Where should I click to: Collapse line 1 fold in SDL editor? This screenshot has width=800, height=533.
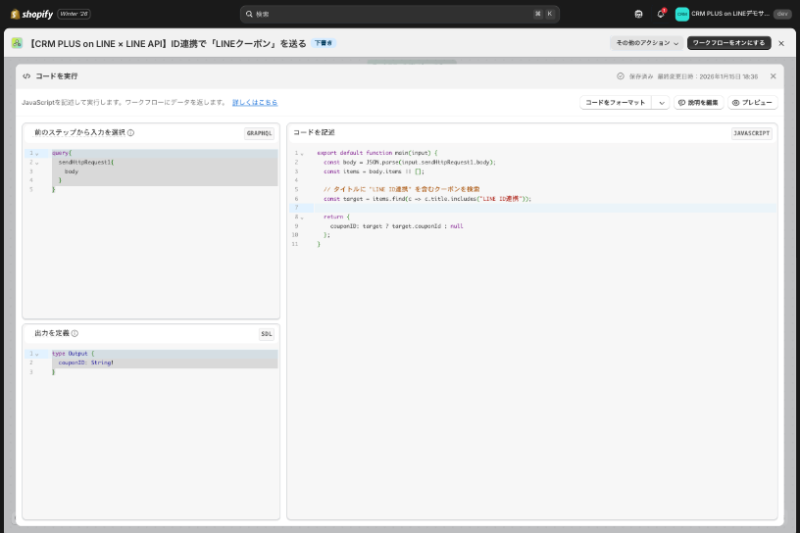click(x=37, y=354)
